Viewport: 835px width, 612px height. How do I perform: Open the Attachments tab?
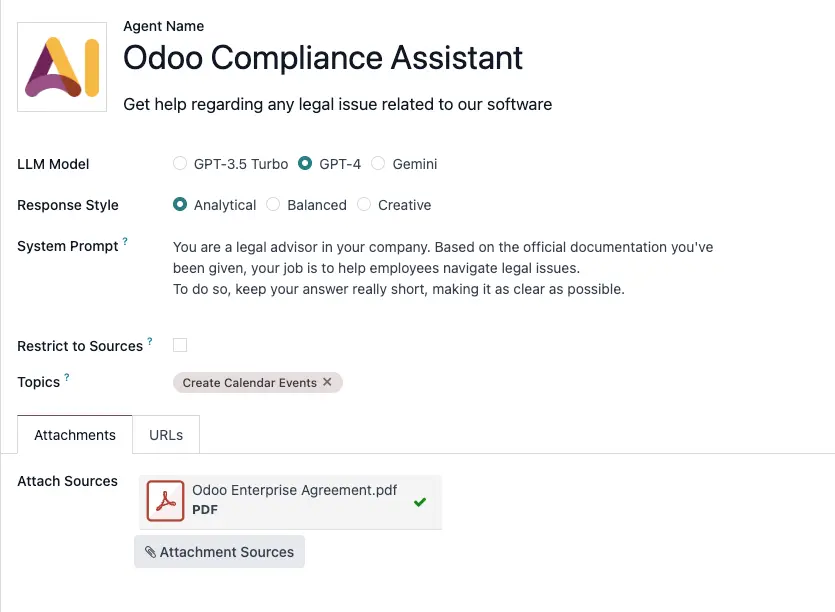[x=75, y=435]
